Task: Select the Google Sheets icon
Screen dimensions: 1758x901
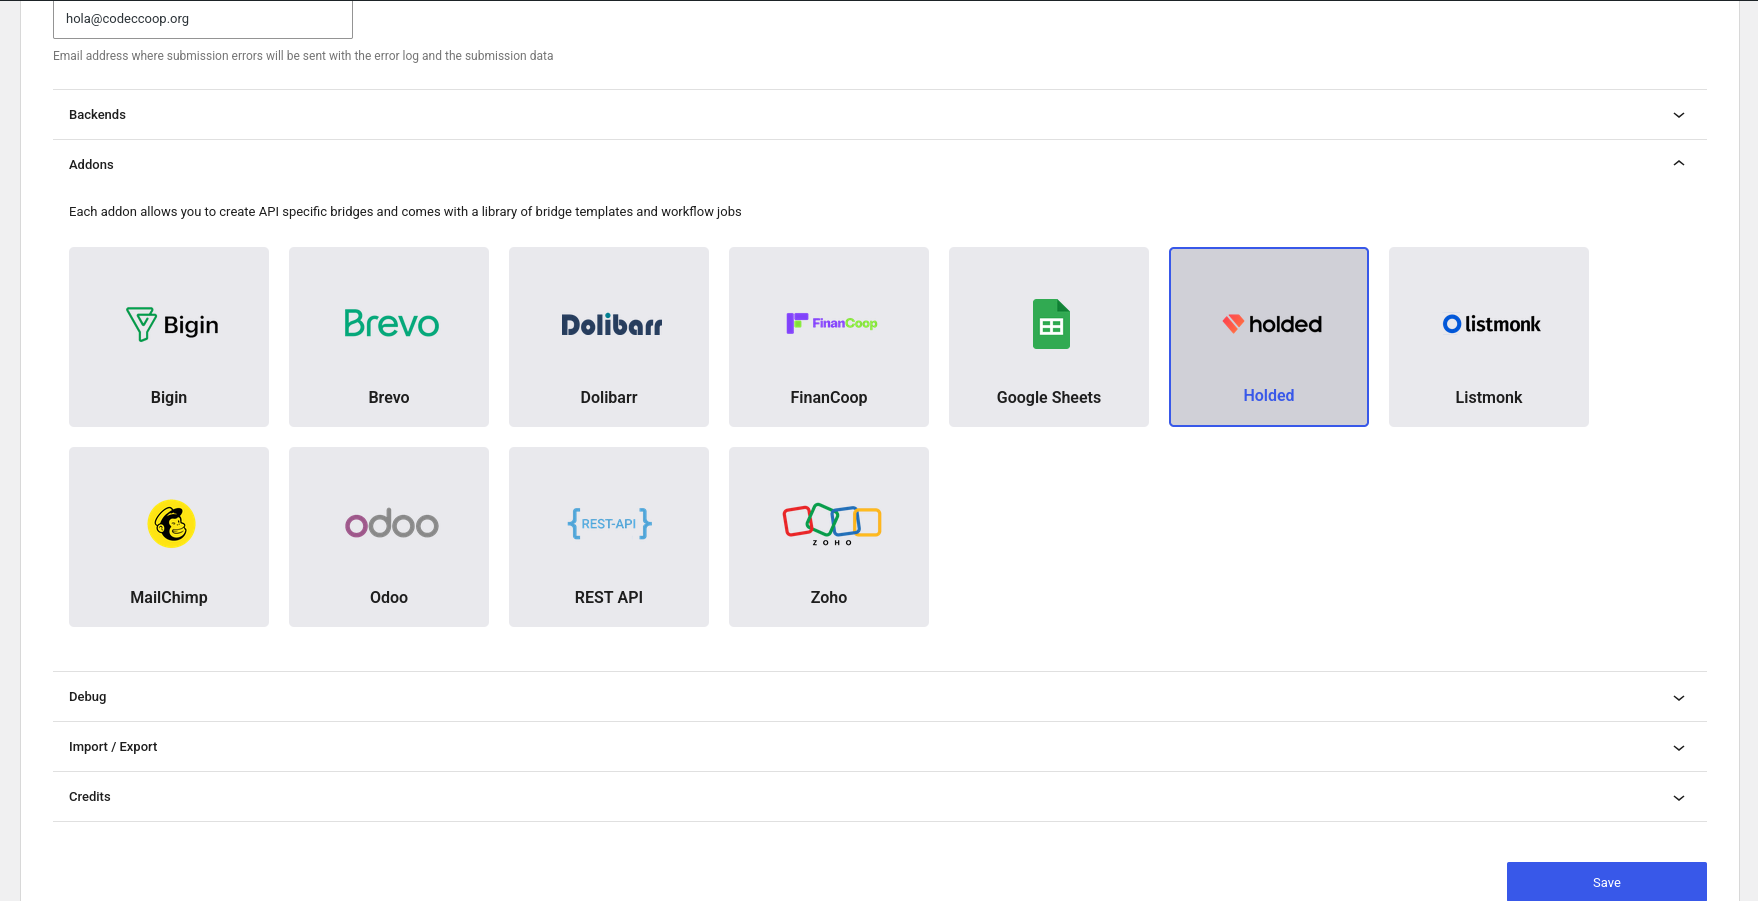Action: [x=1050, y=324]
